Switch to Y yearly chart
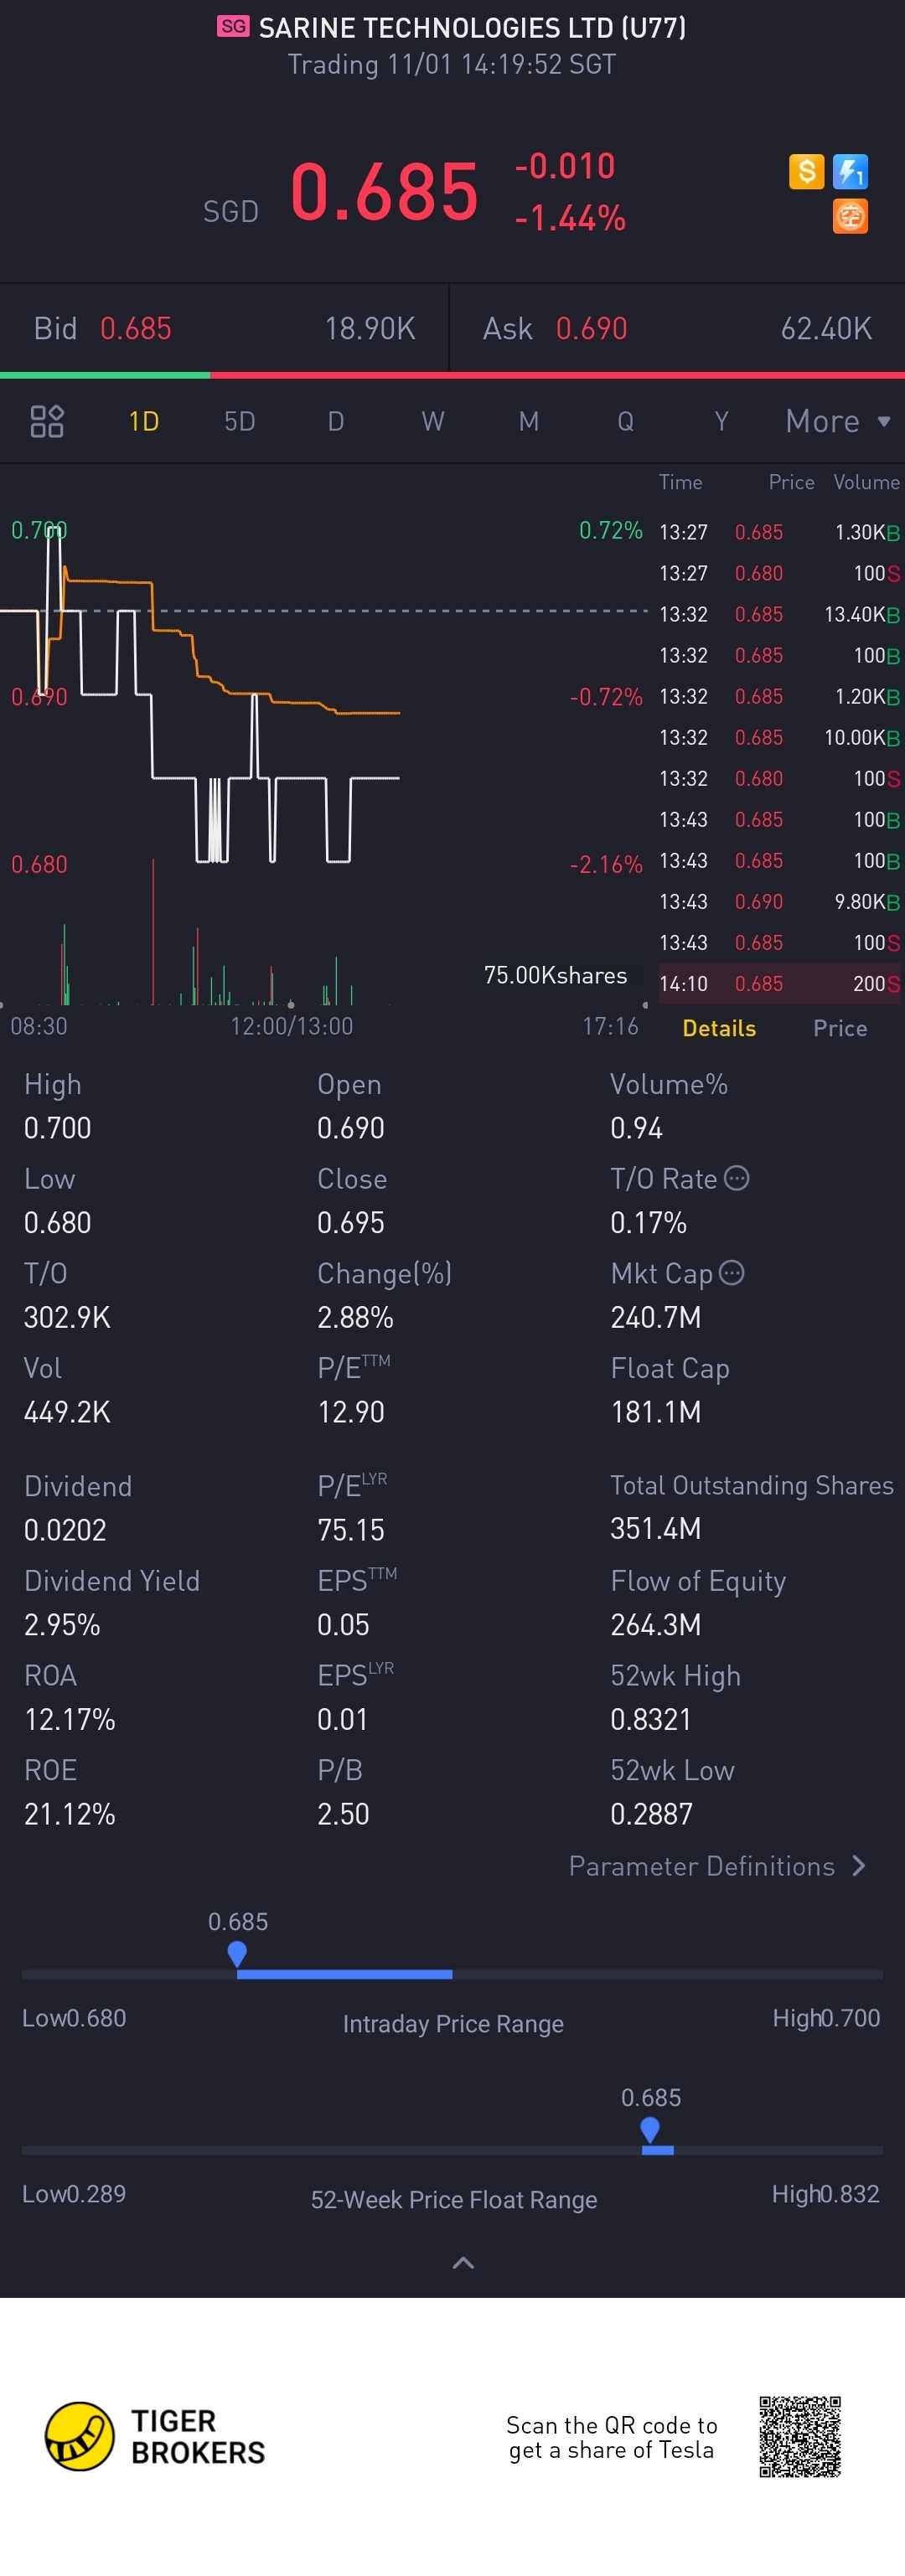This screenshot has width=905, height=2576. coord(721,421)
